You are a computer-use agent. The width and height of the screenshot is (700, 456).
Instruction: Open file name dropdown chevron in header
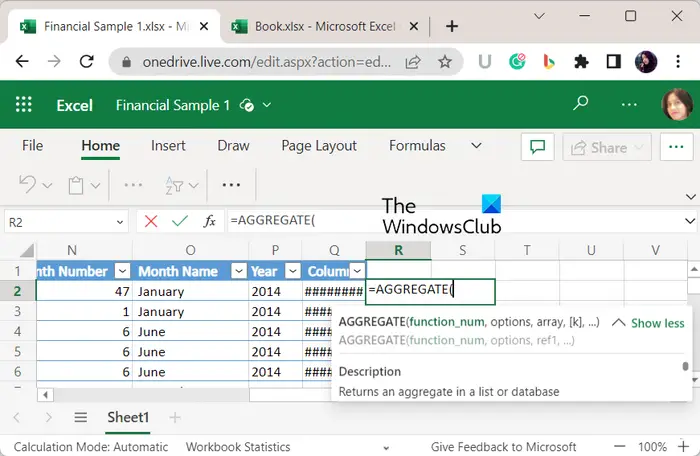click(x=267, y=105)
